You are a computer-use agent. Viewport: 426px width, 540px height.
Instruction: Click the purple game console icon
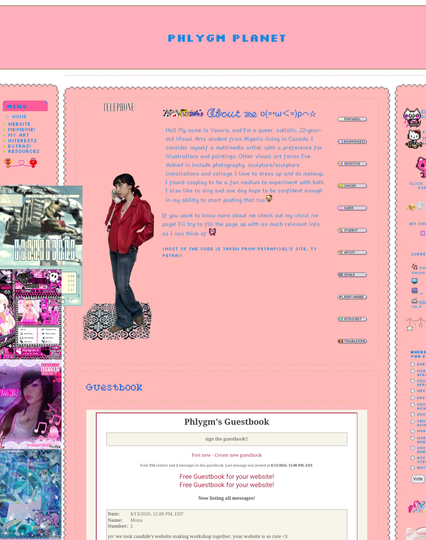tap(415, 291)
